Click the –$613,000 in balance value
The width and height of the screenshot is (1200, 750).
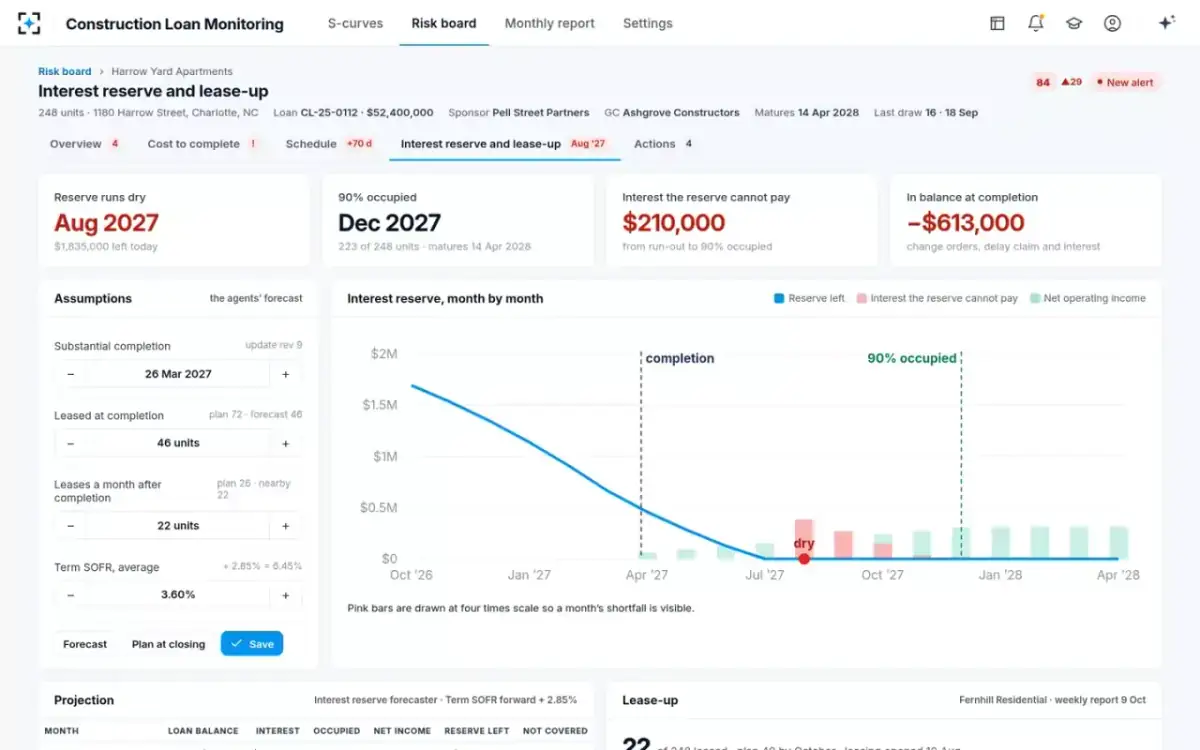tap(965, 223)
